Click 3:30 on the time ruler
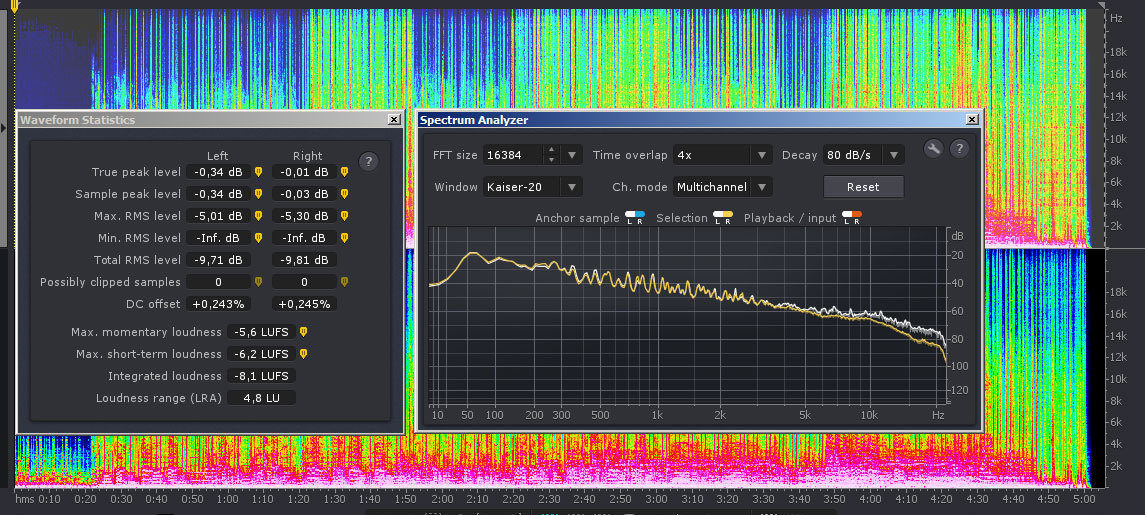The width and height of the screenshot is (1145, 515). (x=763, y=499)
